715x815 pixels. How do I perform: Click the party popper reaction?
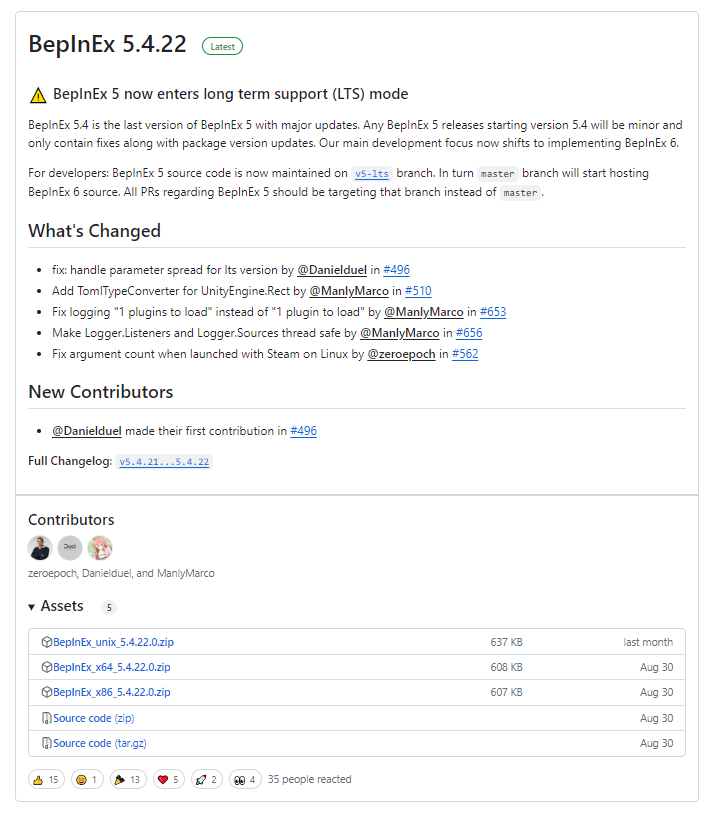(x=127, y=779)
